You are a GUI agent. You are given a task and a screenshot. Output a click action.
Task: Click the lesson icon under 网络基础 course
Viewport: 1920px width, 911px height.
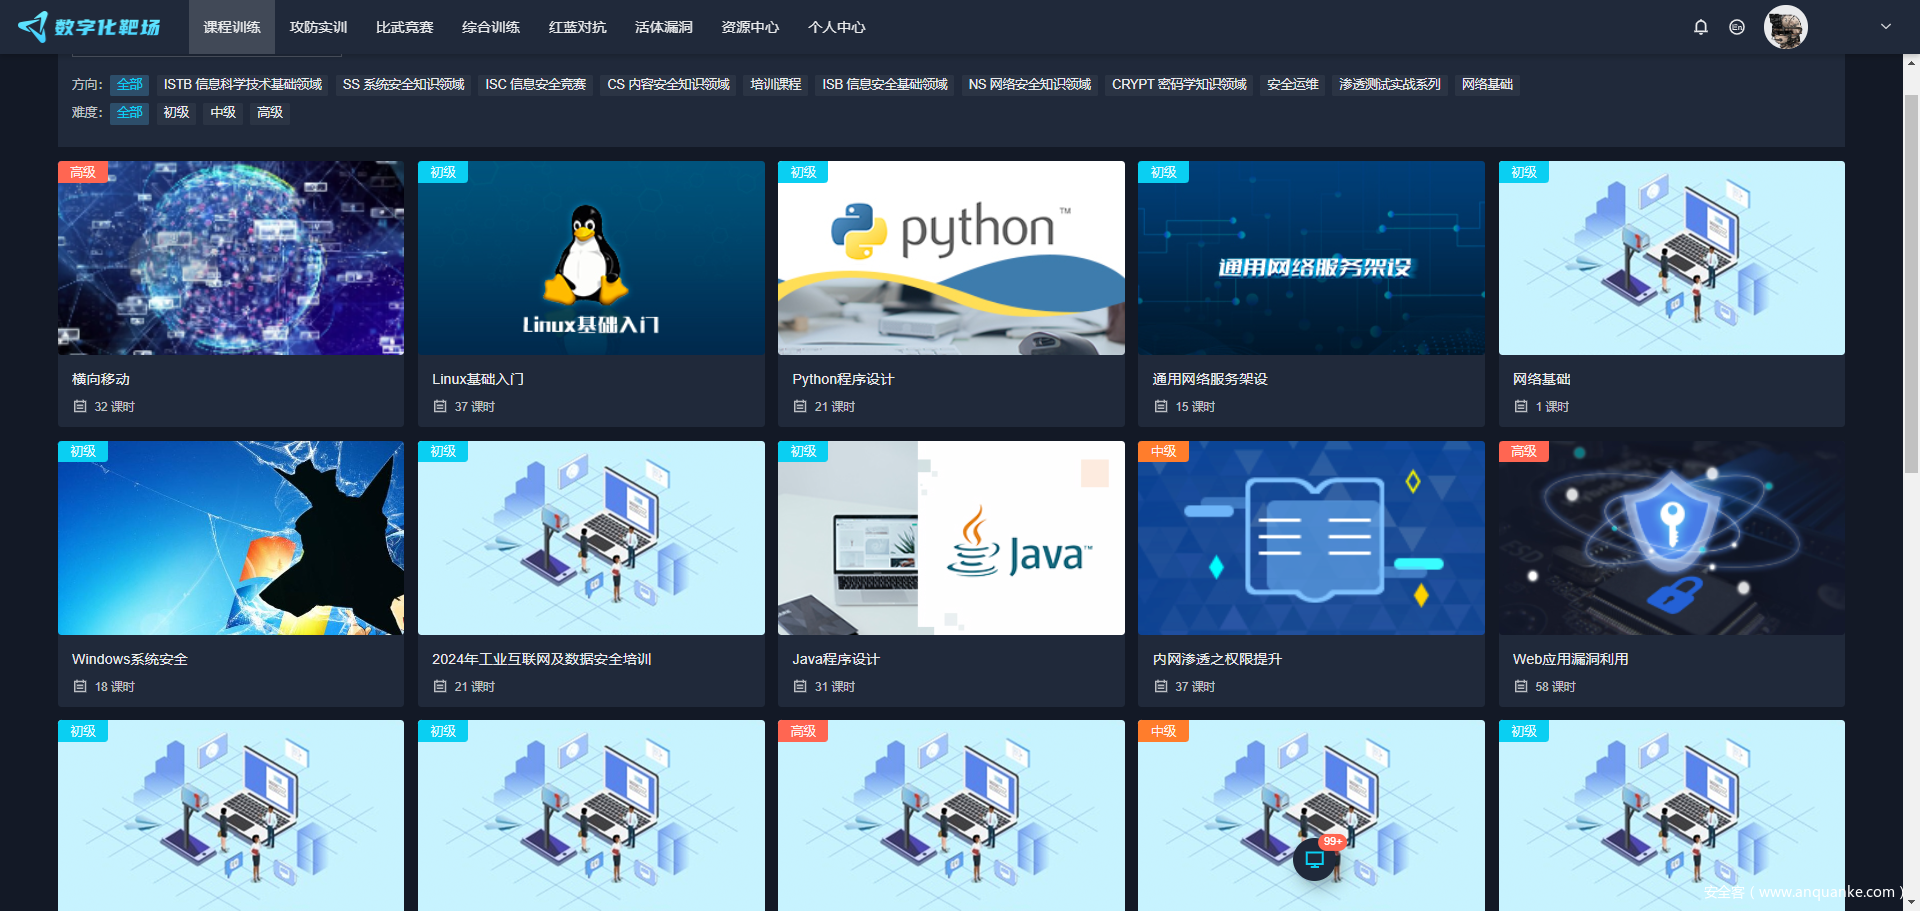[1521, 407]
